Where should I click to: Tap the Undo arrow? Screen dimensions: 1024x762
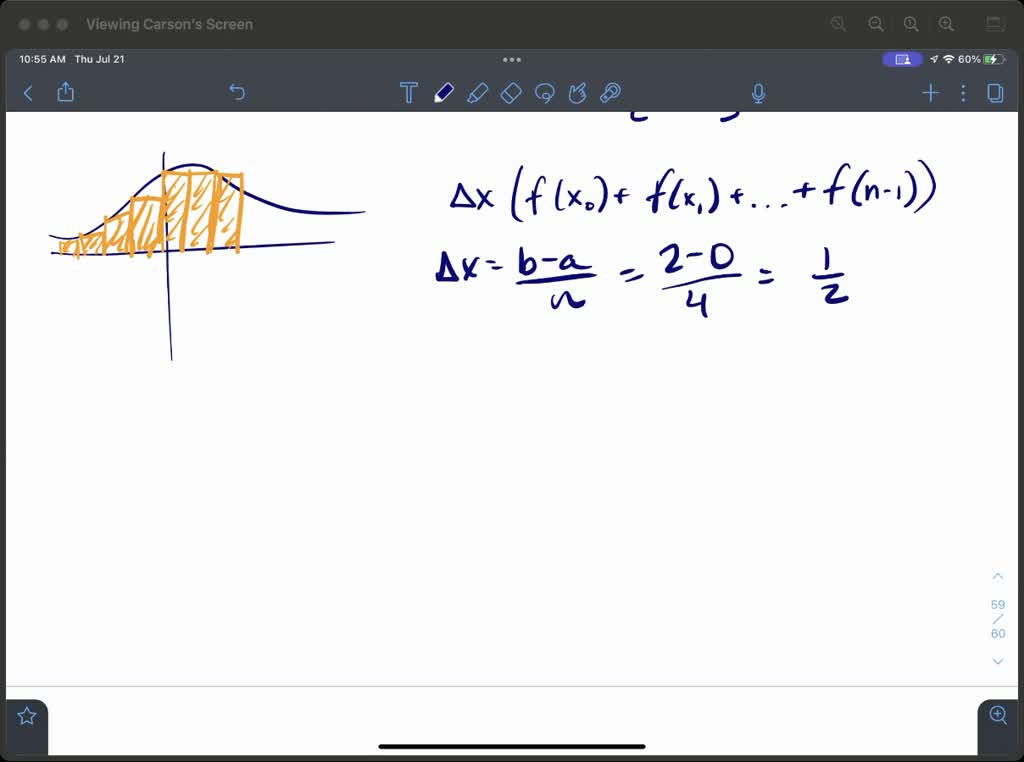pyautogui.click(x=237, y=92)
